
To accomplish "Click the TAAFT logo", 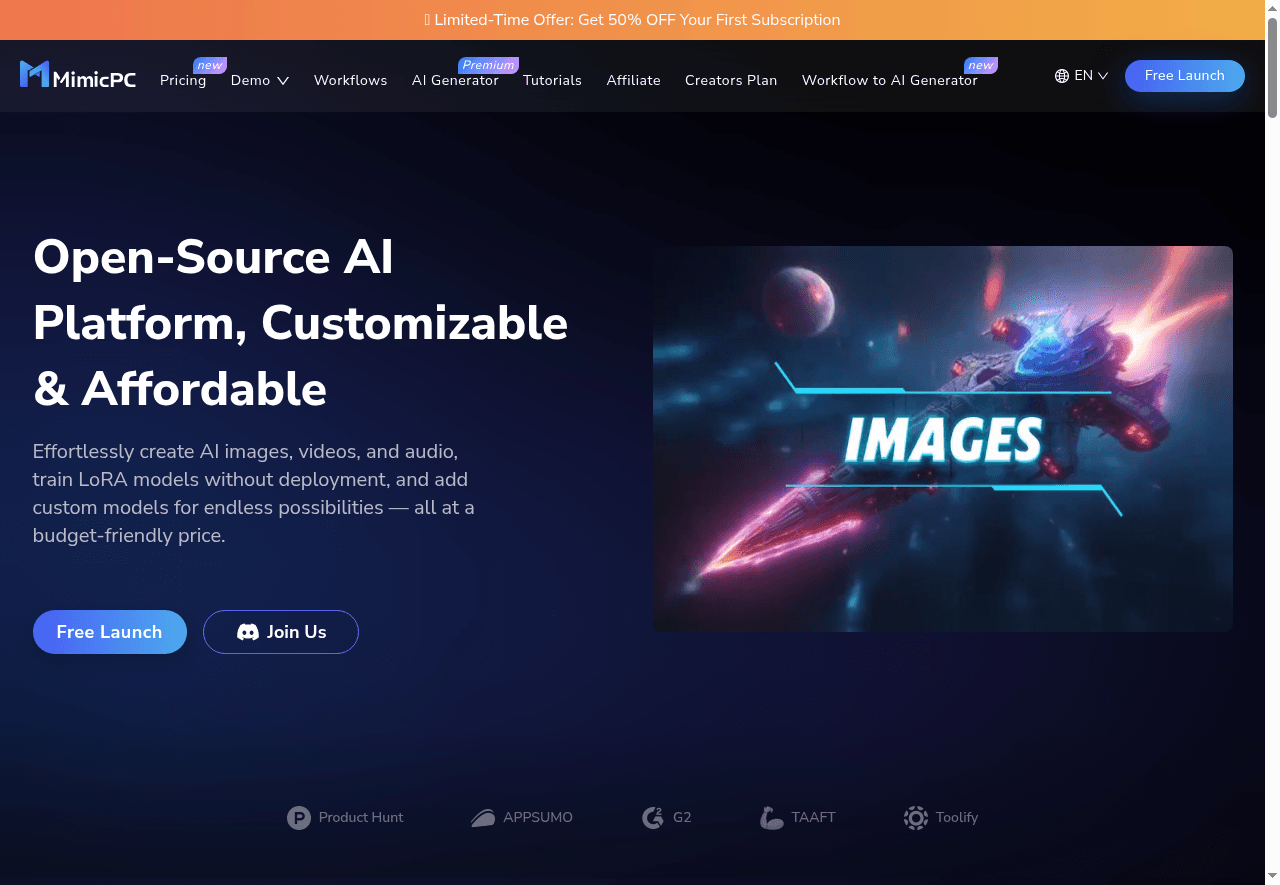I will [x=771, y=818].
